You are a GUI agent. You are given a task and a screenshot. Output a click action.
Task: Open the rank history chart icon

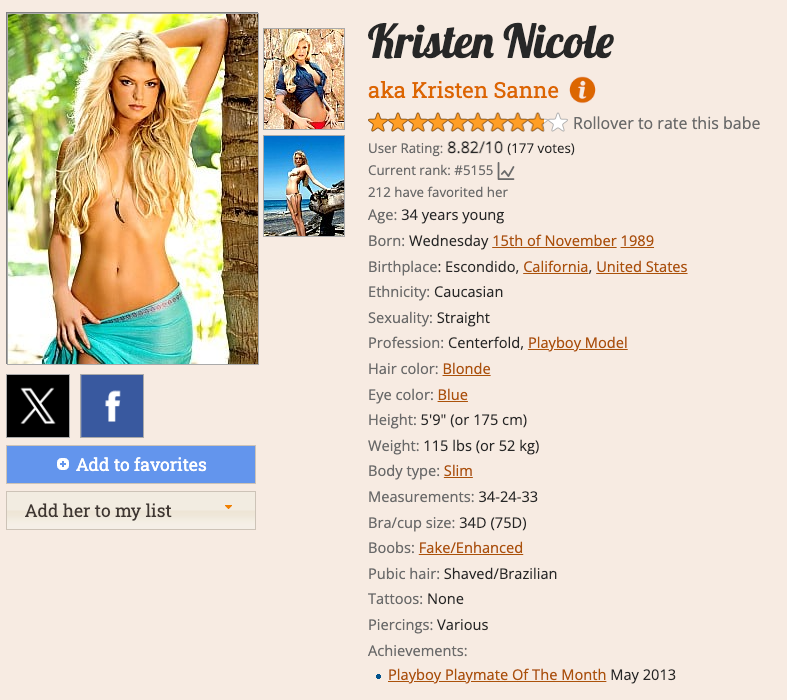(506, 171)
